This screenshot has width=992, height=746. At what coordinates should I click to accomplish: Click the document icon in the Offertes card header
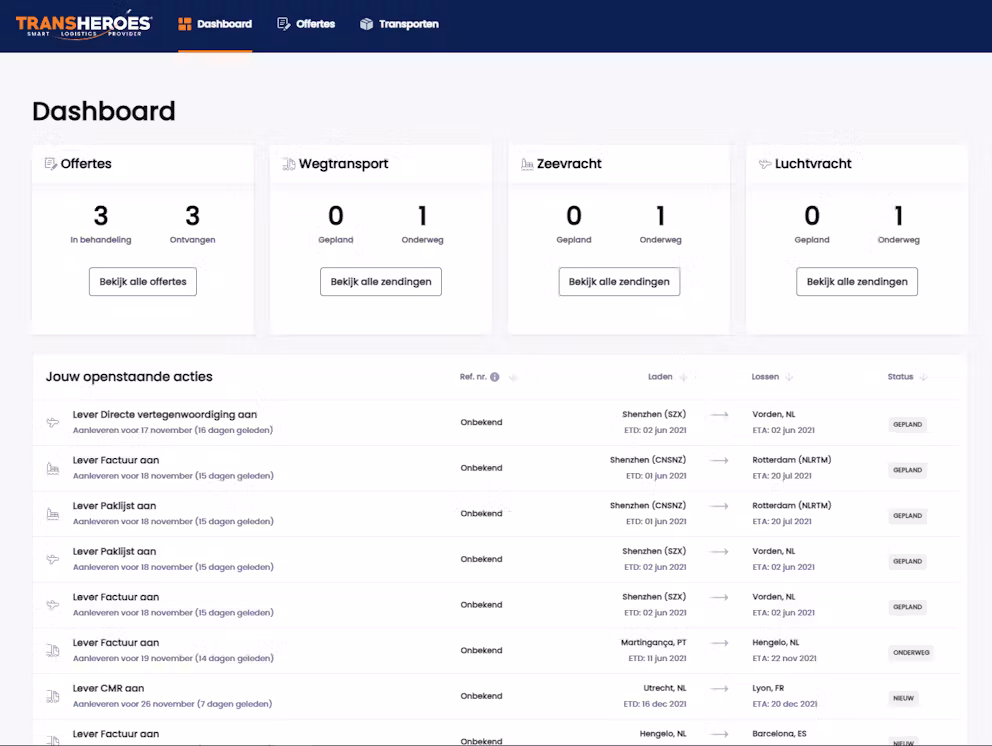pyautogui.click(x=51, y=163)
